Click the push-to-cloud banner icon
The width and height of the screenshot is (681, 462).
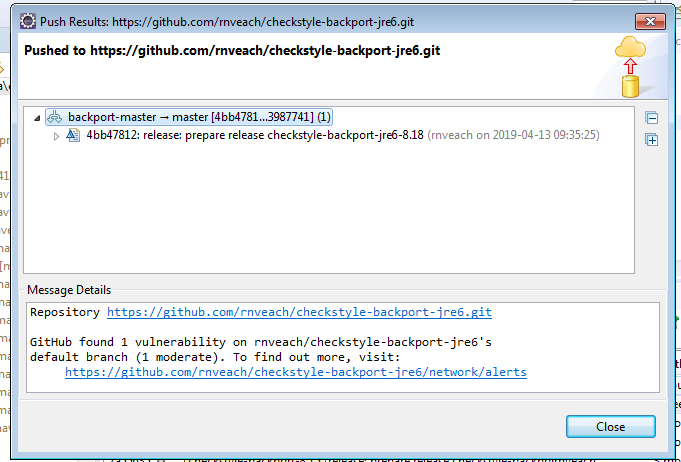630,66
